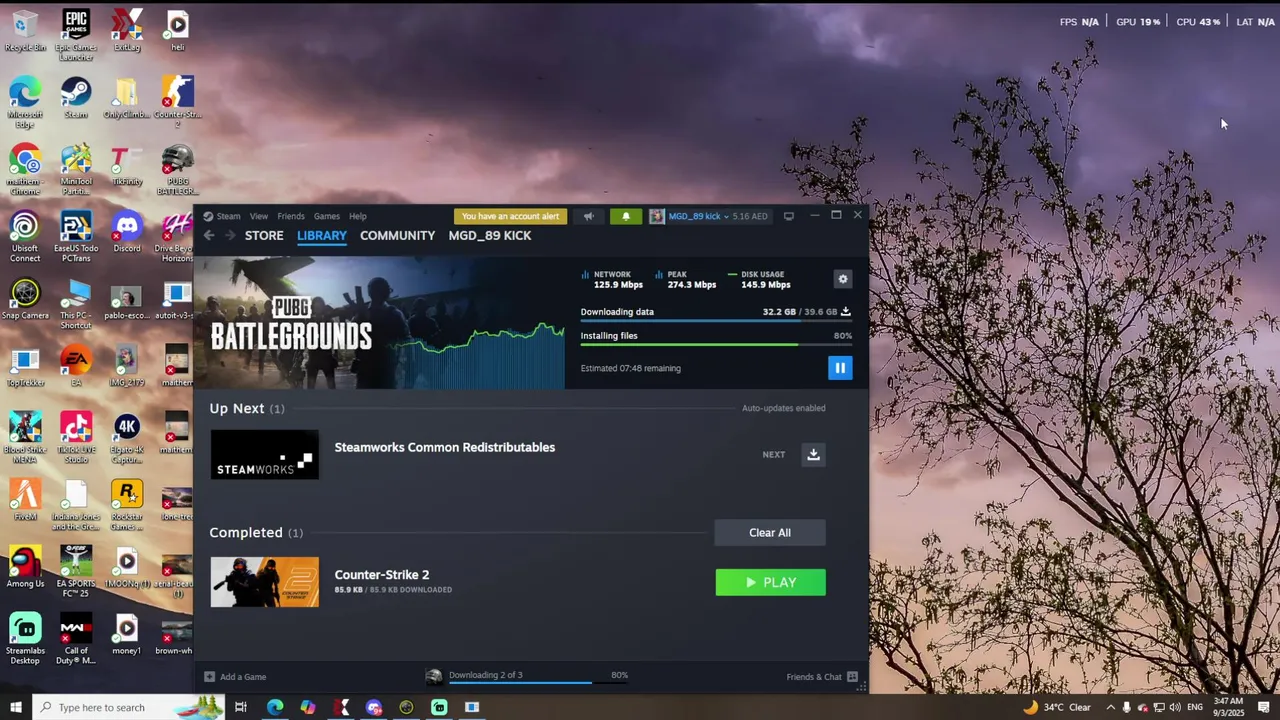Click the Counter-Strike 2 thumbnail
The height and width of the screenshot is (720, 1280).
[x=264, y=582]
